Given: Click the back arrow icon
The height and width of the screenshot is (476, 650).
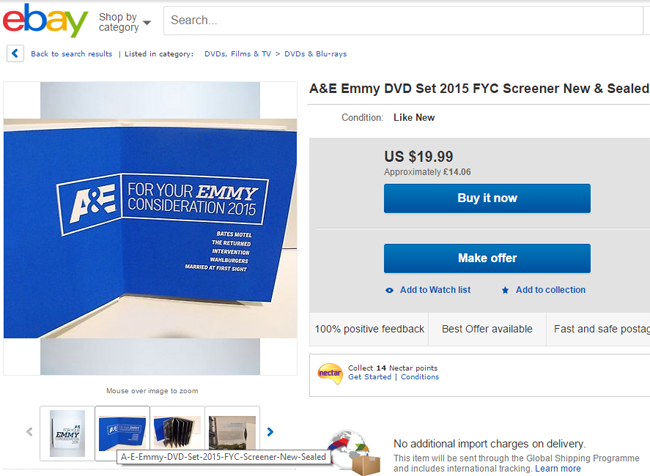Looking at the screenshot, I should point(15,54).
